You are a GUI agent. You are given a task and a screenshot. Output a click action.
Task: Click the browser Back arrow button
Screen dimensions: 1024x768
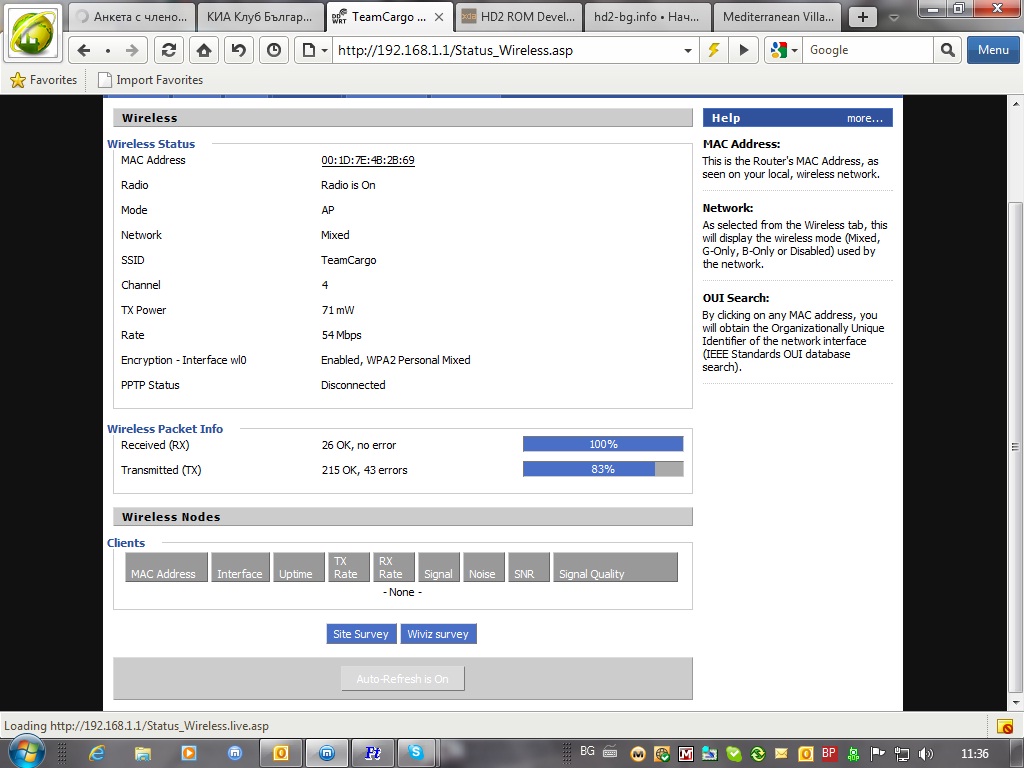[x=85, y=50]
